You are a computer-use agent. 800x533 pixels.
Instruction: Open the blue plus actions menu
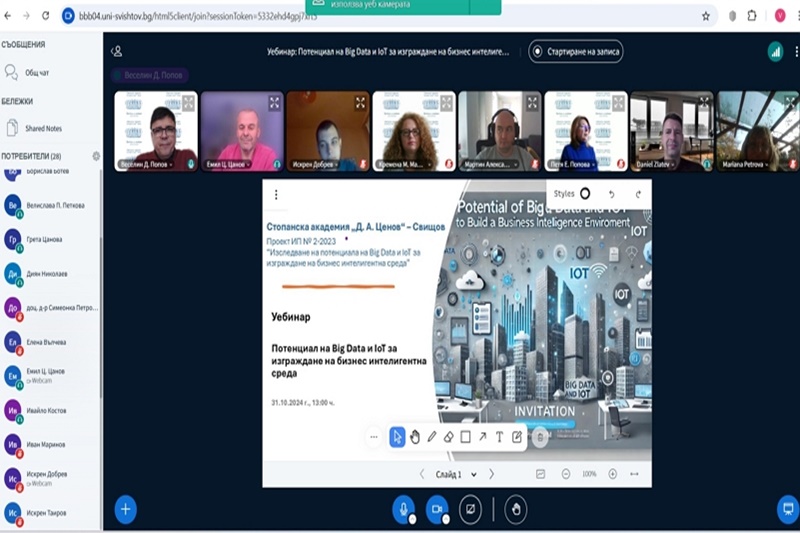tap(126, 509)
